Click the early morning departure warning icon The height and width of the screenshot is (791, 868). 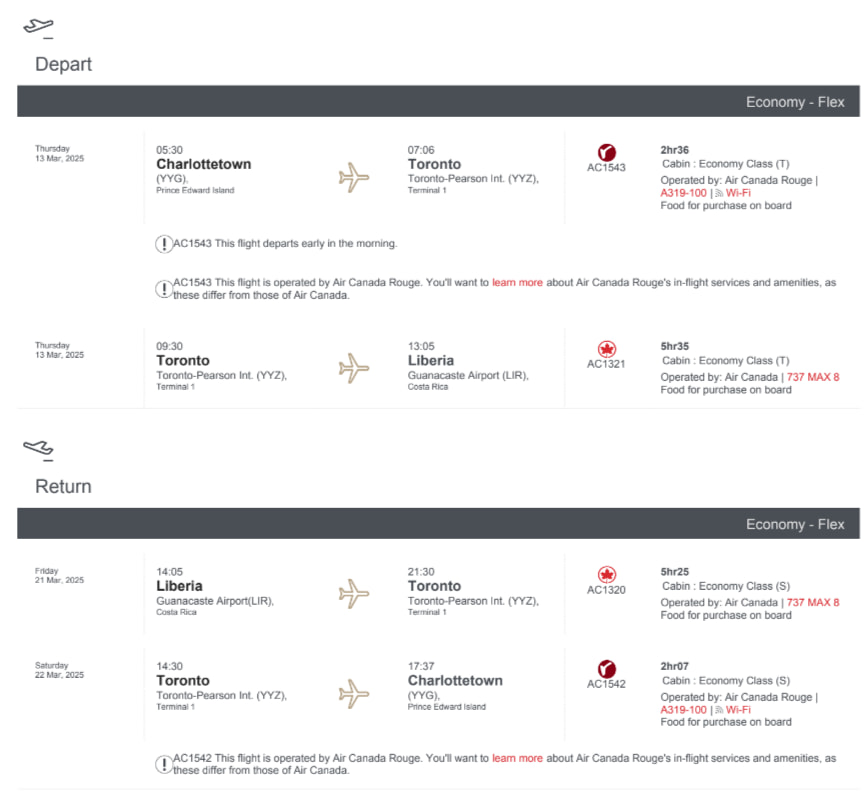pos(164,243)
